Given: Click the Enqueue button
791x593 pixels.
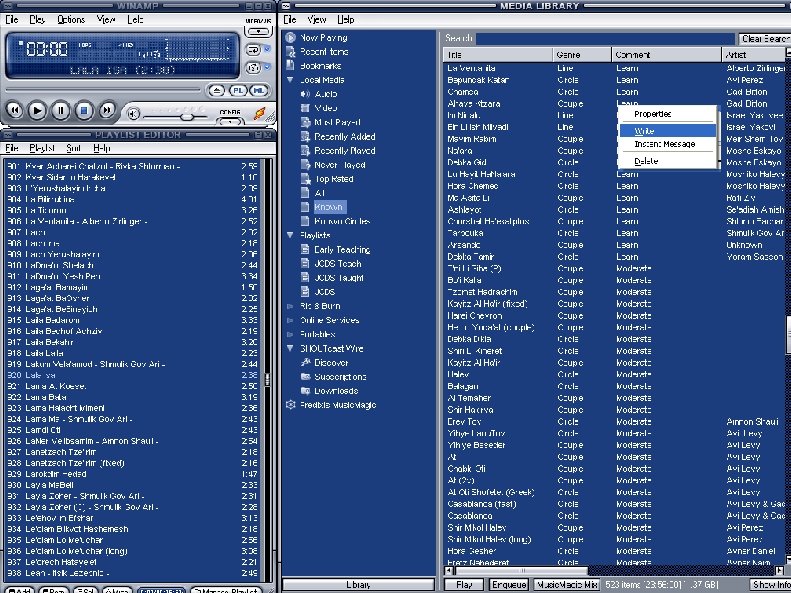Looking at the screenshot, I should (508, 585).
